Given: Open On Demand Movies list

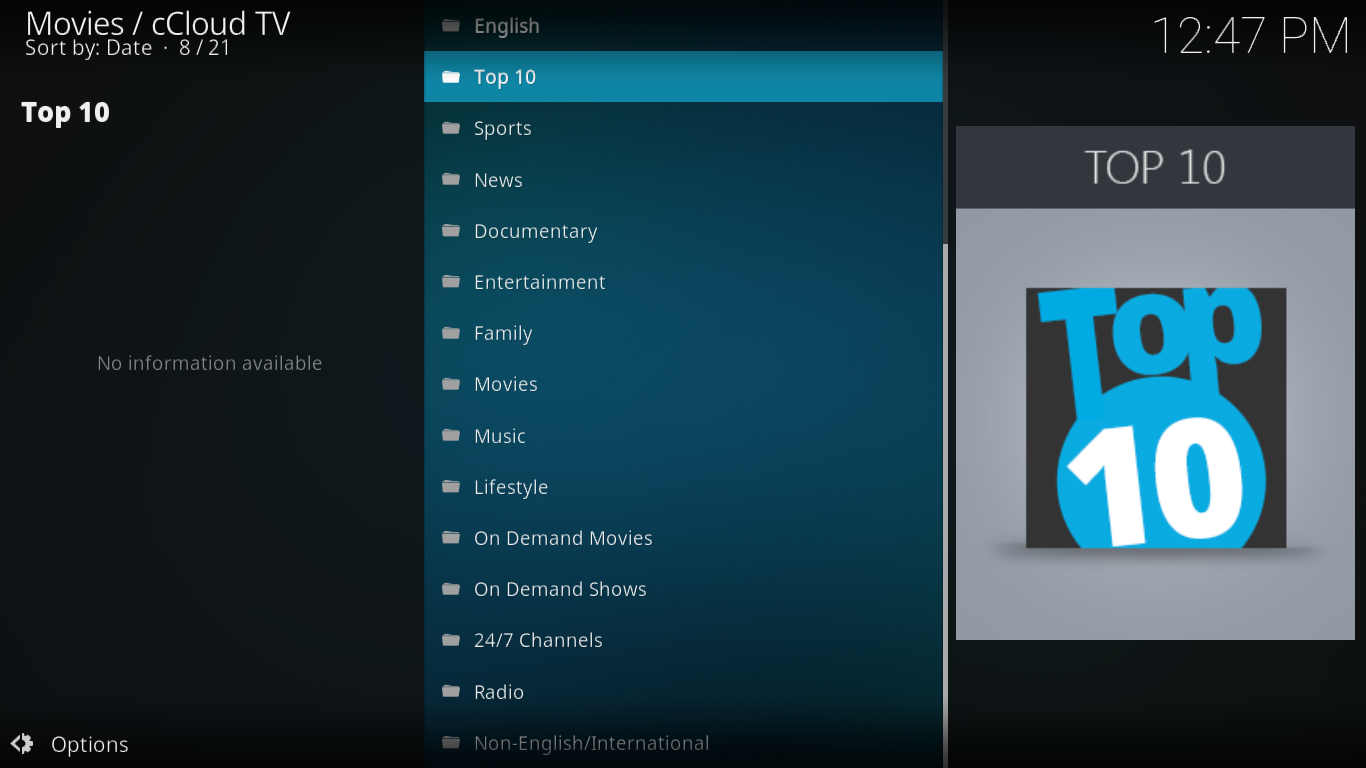Looking at the screenshot, I should (x=563, y=538).
